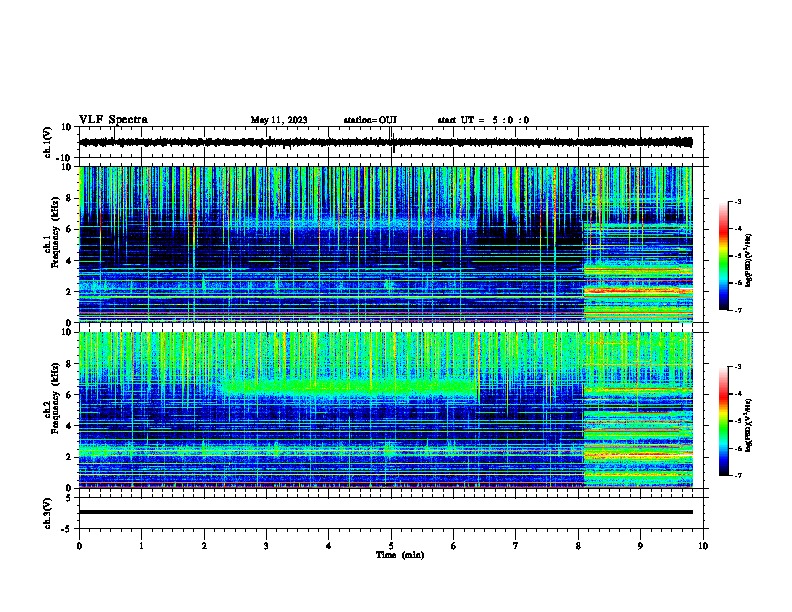The width and height of the screenshot is (792, 612).
Task: Click the ch.2 'Frequency (kHz)' axis label
Action: tap(56, 398)
